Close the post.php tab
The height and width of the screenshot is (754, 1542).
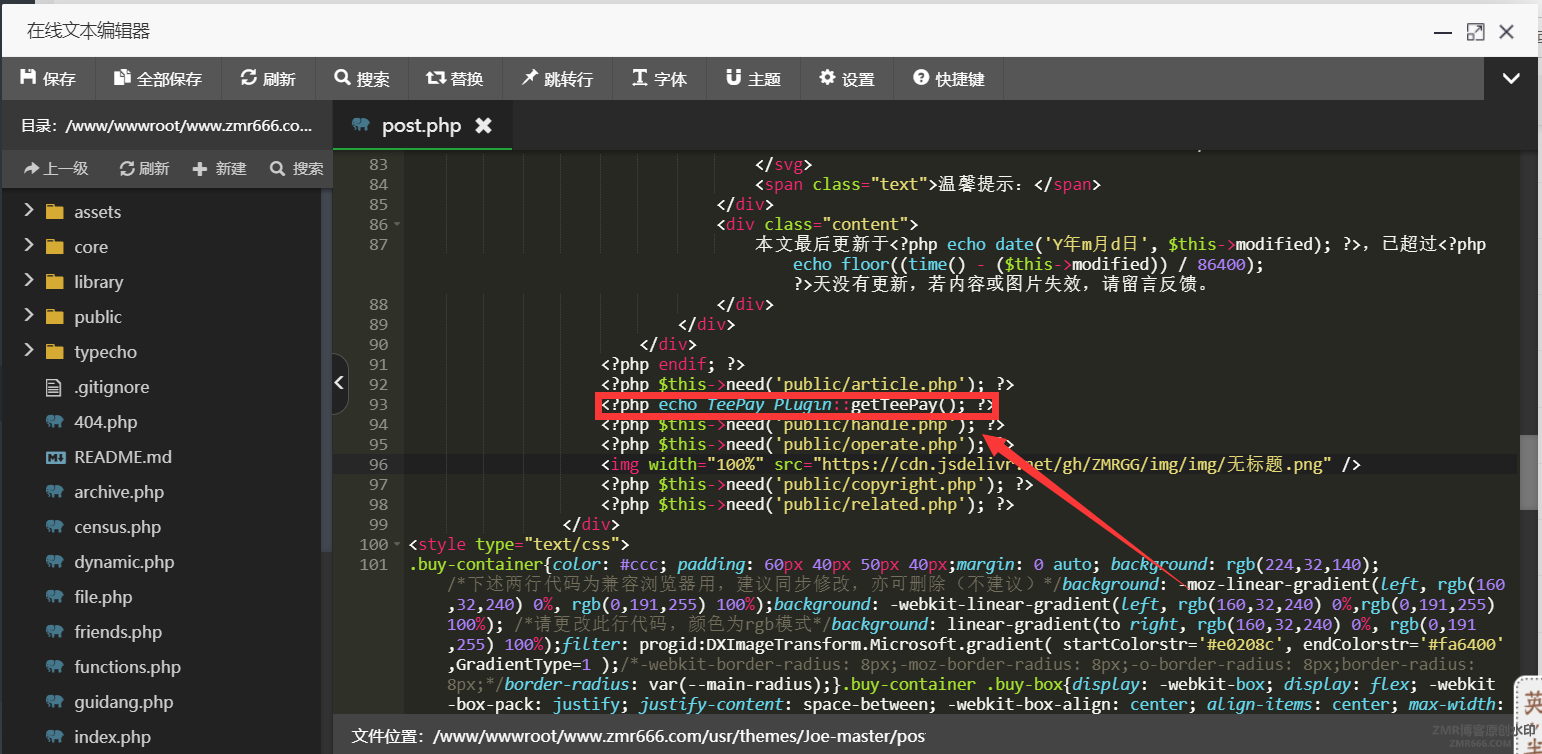tap(484, 126)
